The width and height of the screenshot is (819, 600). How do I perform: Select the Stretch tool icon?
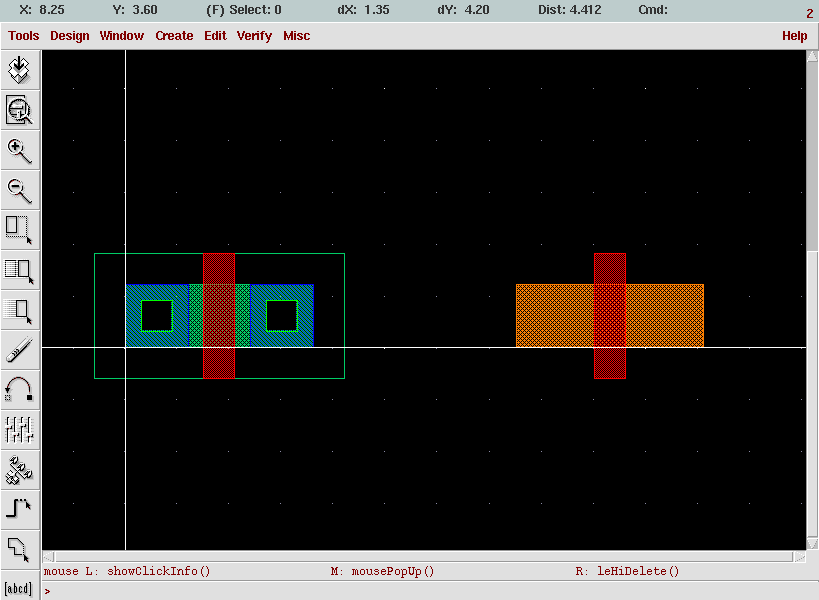[20, 230]
